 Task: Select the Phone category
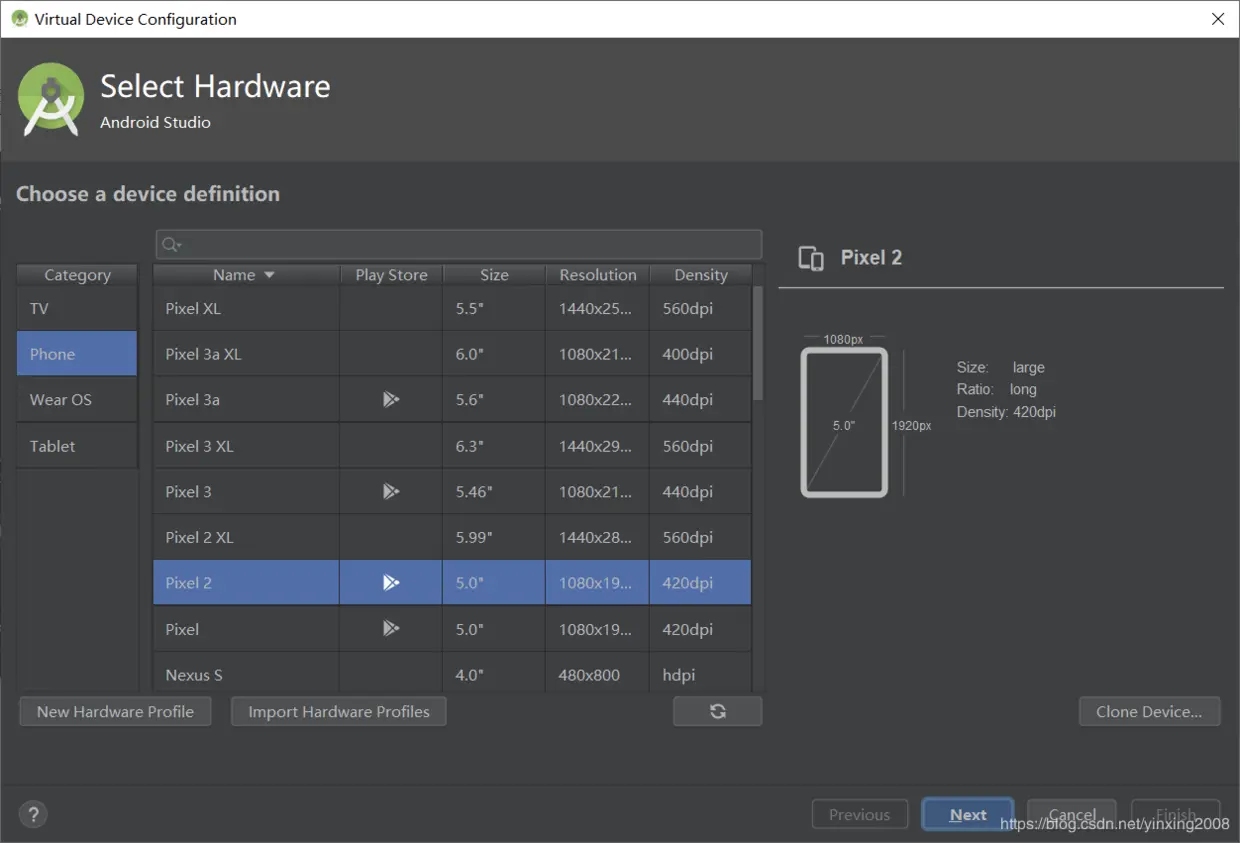pos(77,354)
